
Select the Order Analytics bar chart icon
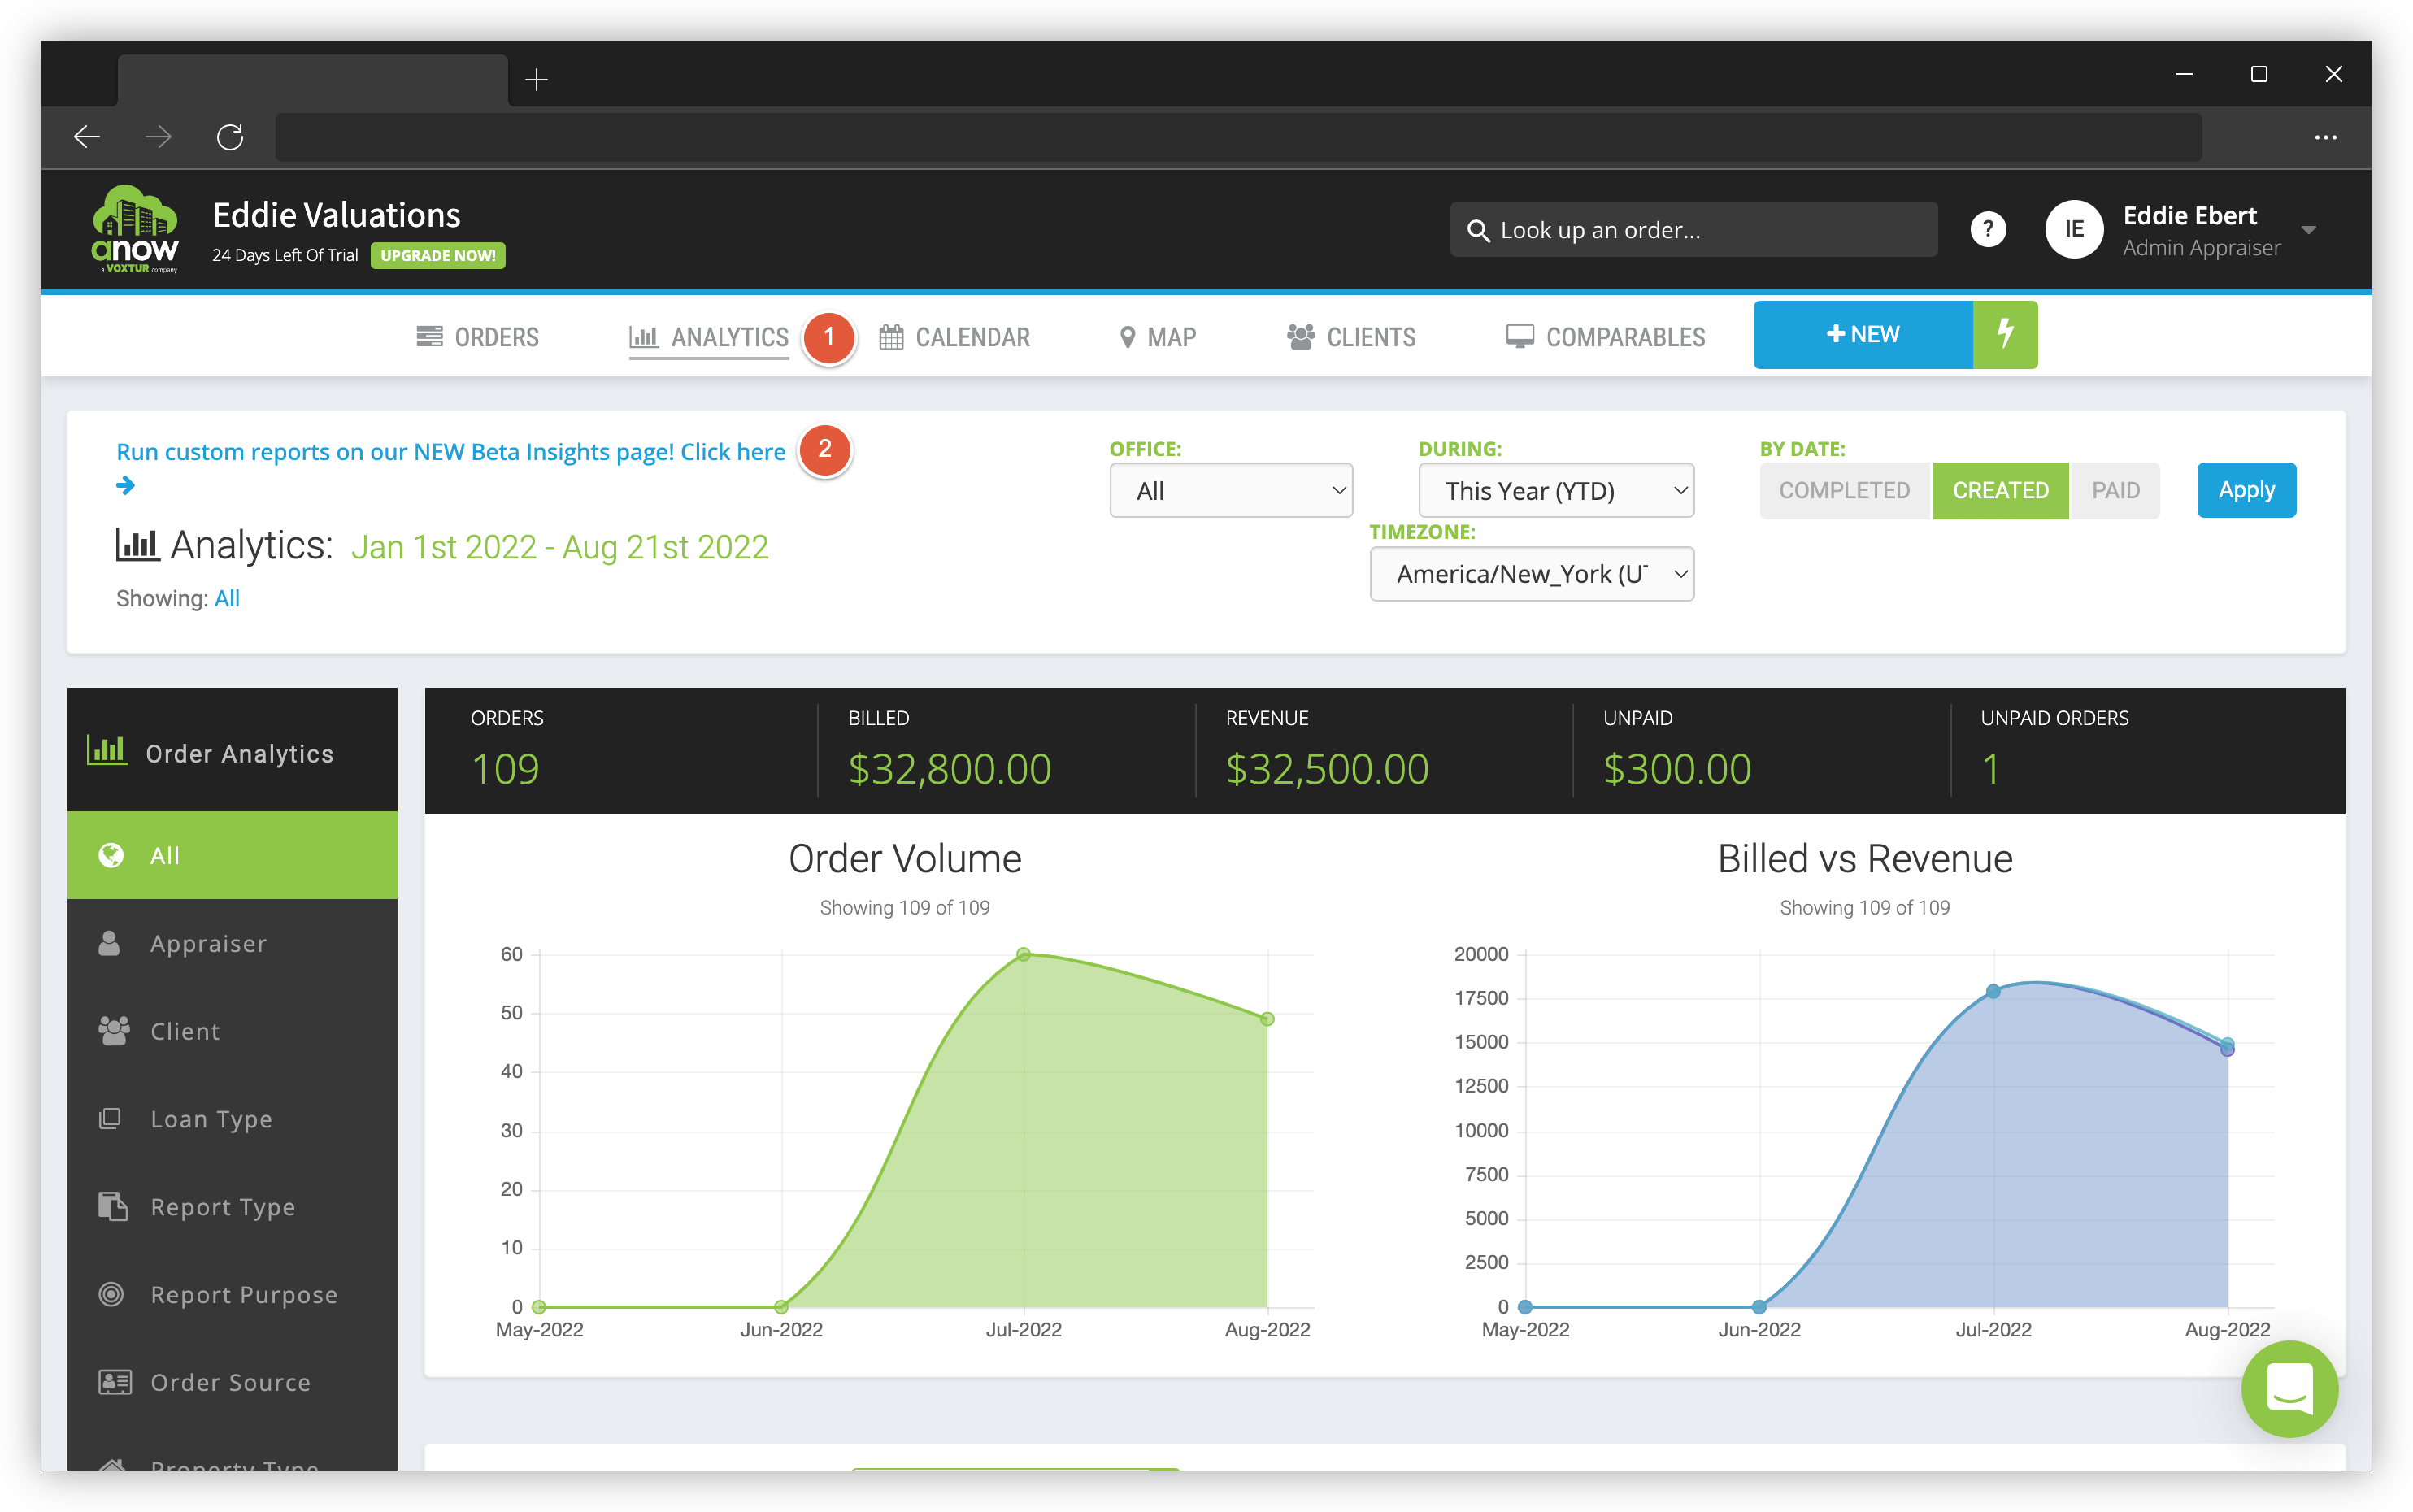[x=110, y=750]
